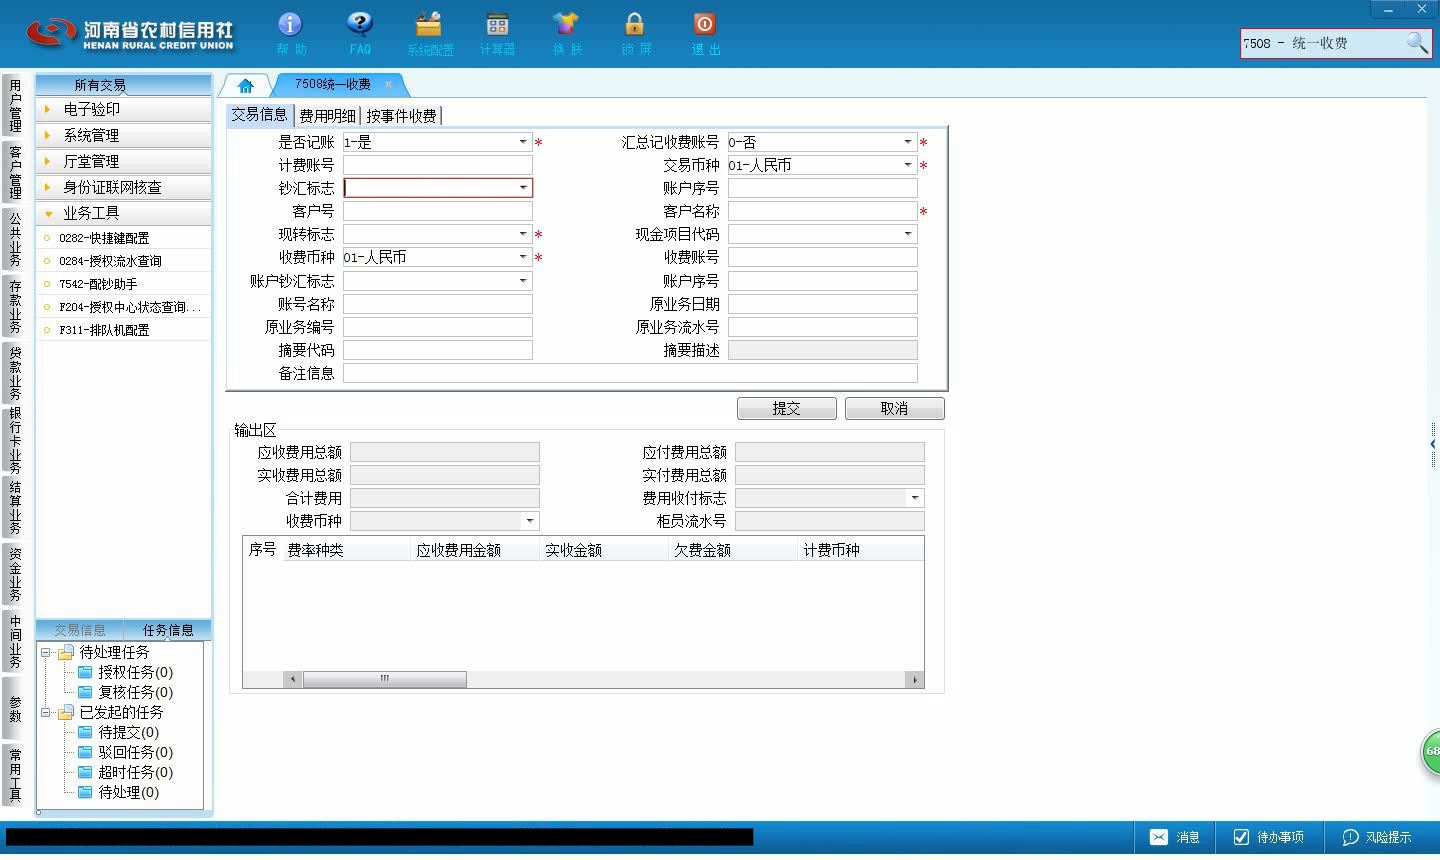Viewport: 1440px width, 860px height.
Task: Click the table horizontal scrollbar thumb
Action: [x=384, y=679]
